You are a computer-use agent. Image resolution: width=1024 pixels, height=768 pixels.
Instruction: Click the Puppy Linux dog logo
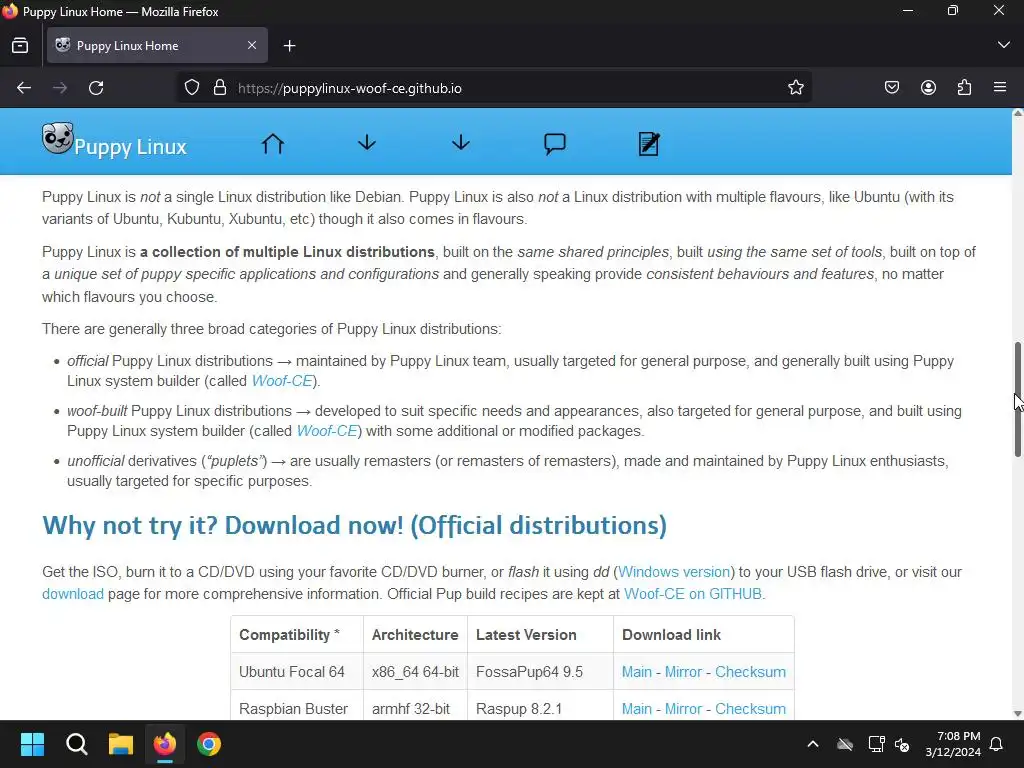(57, 138)
